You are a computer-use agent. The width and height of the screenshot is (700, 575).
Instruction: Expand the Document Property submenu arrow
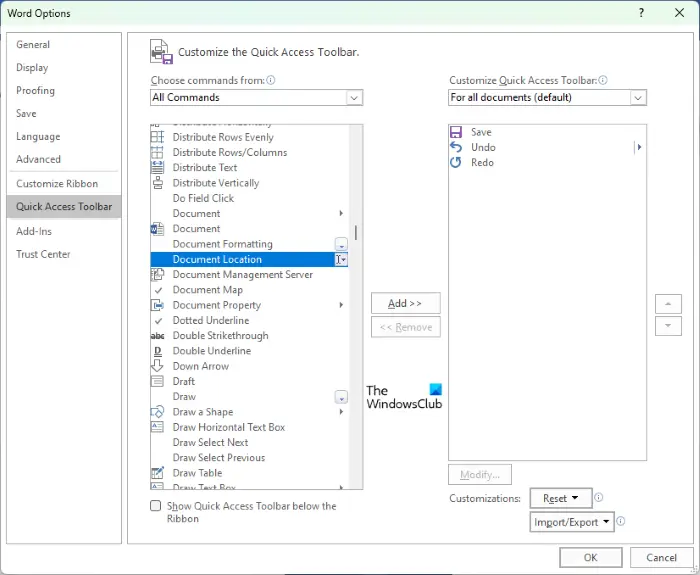pyautogui.click(x=341, y=305)
